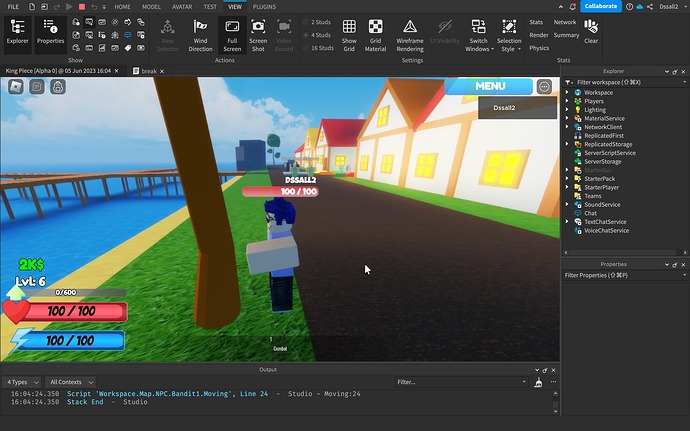The height and width of the screenshot is (431, 690).
Task: Click the help question mark icon
Action: click(629, 7)
